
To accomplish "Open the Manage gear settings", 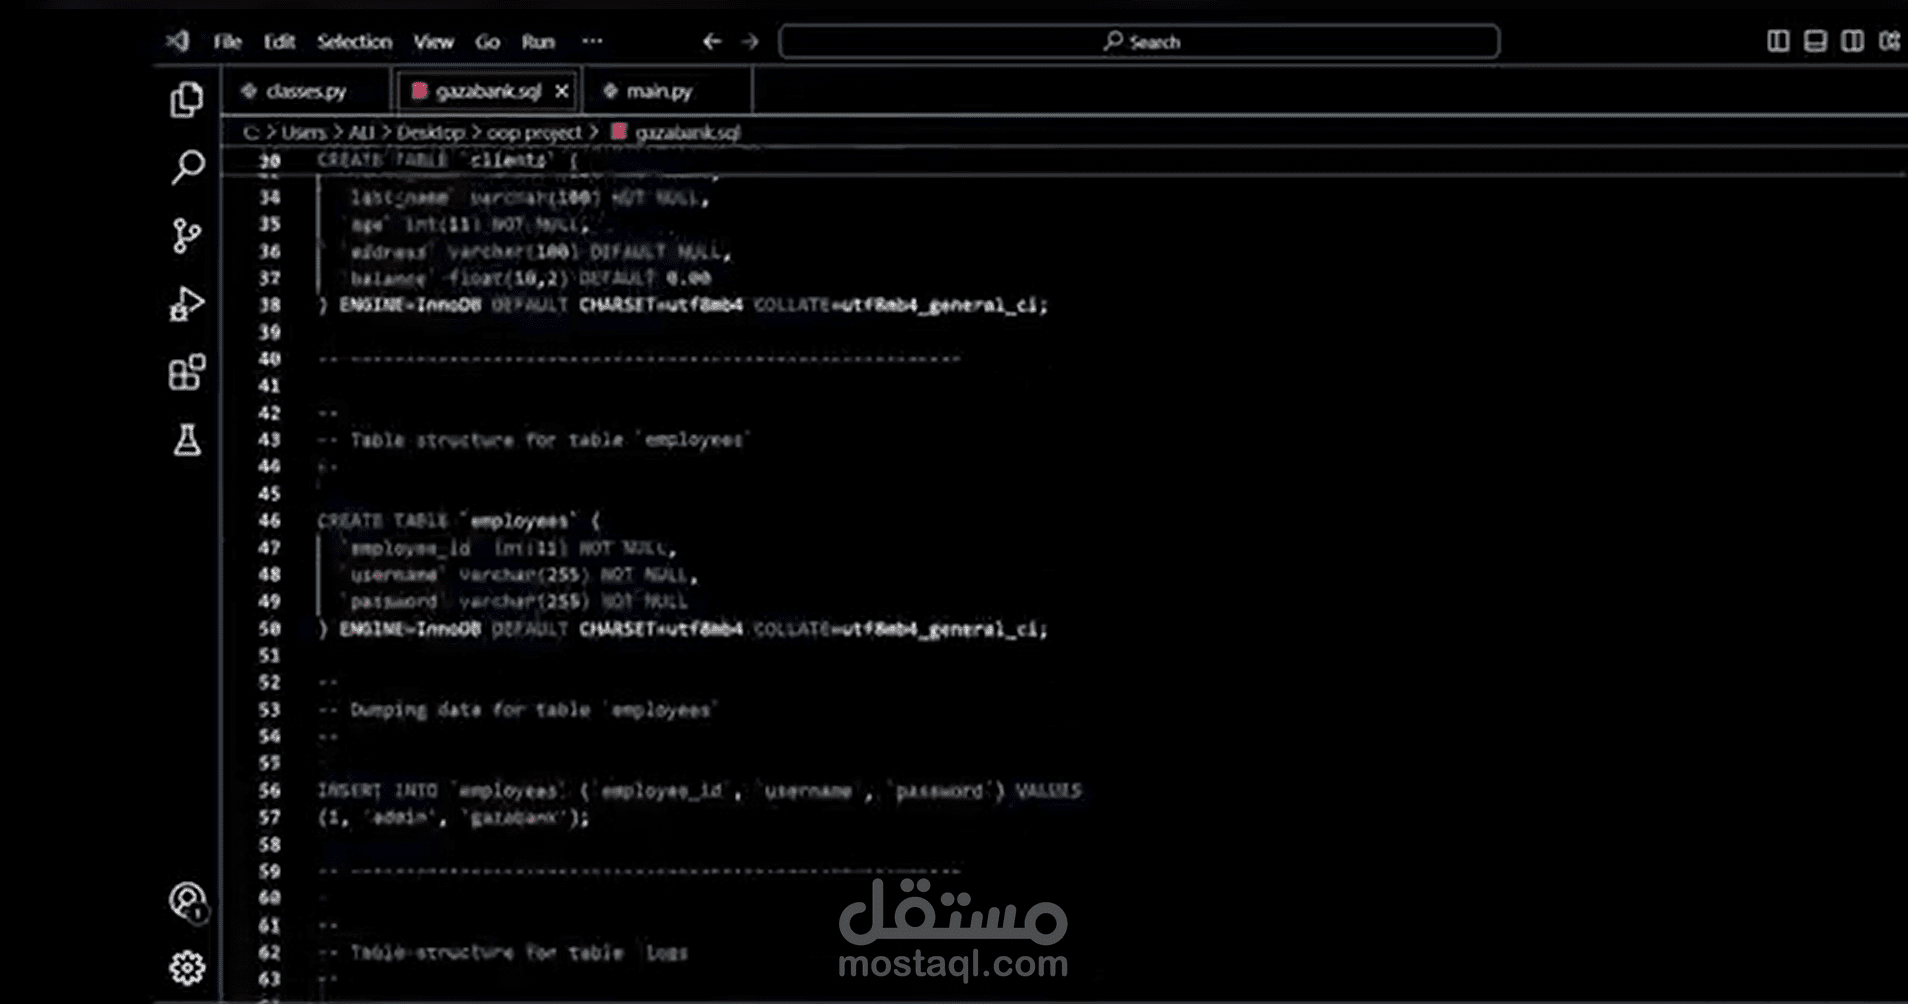I will click(x=187, y=967).
